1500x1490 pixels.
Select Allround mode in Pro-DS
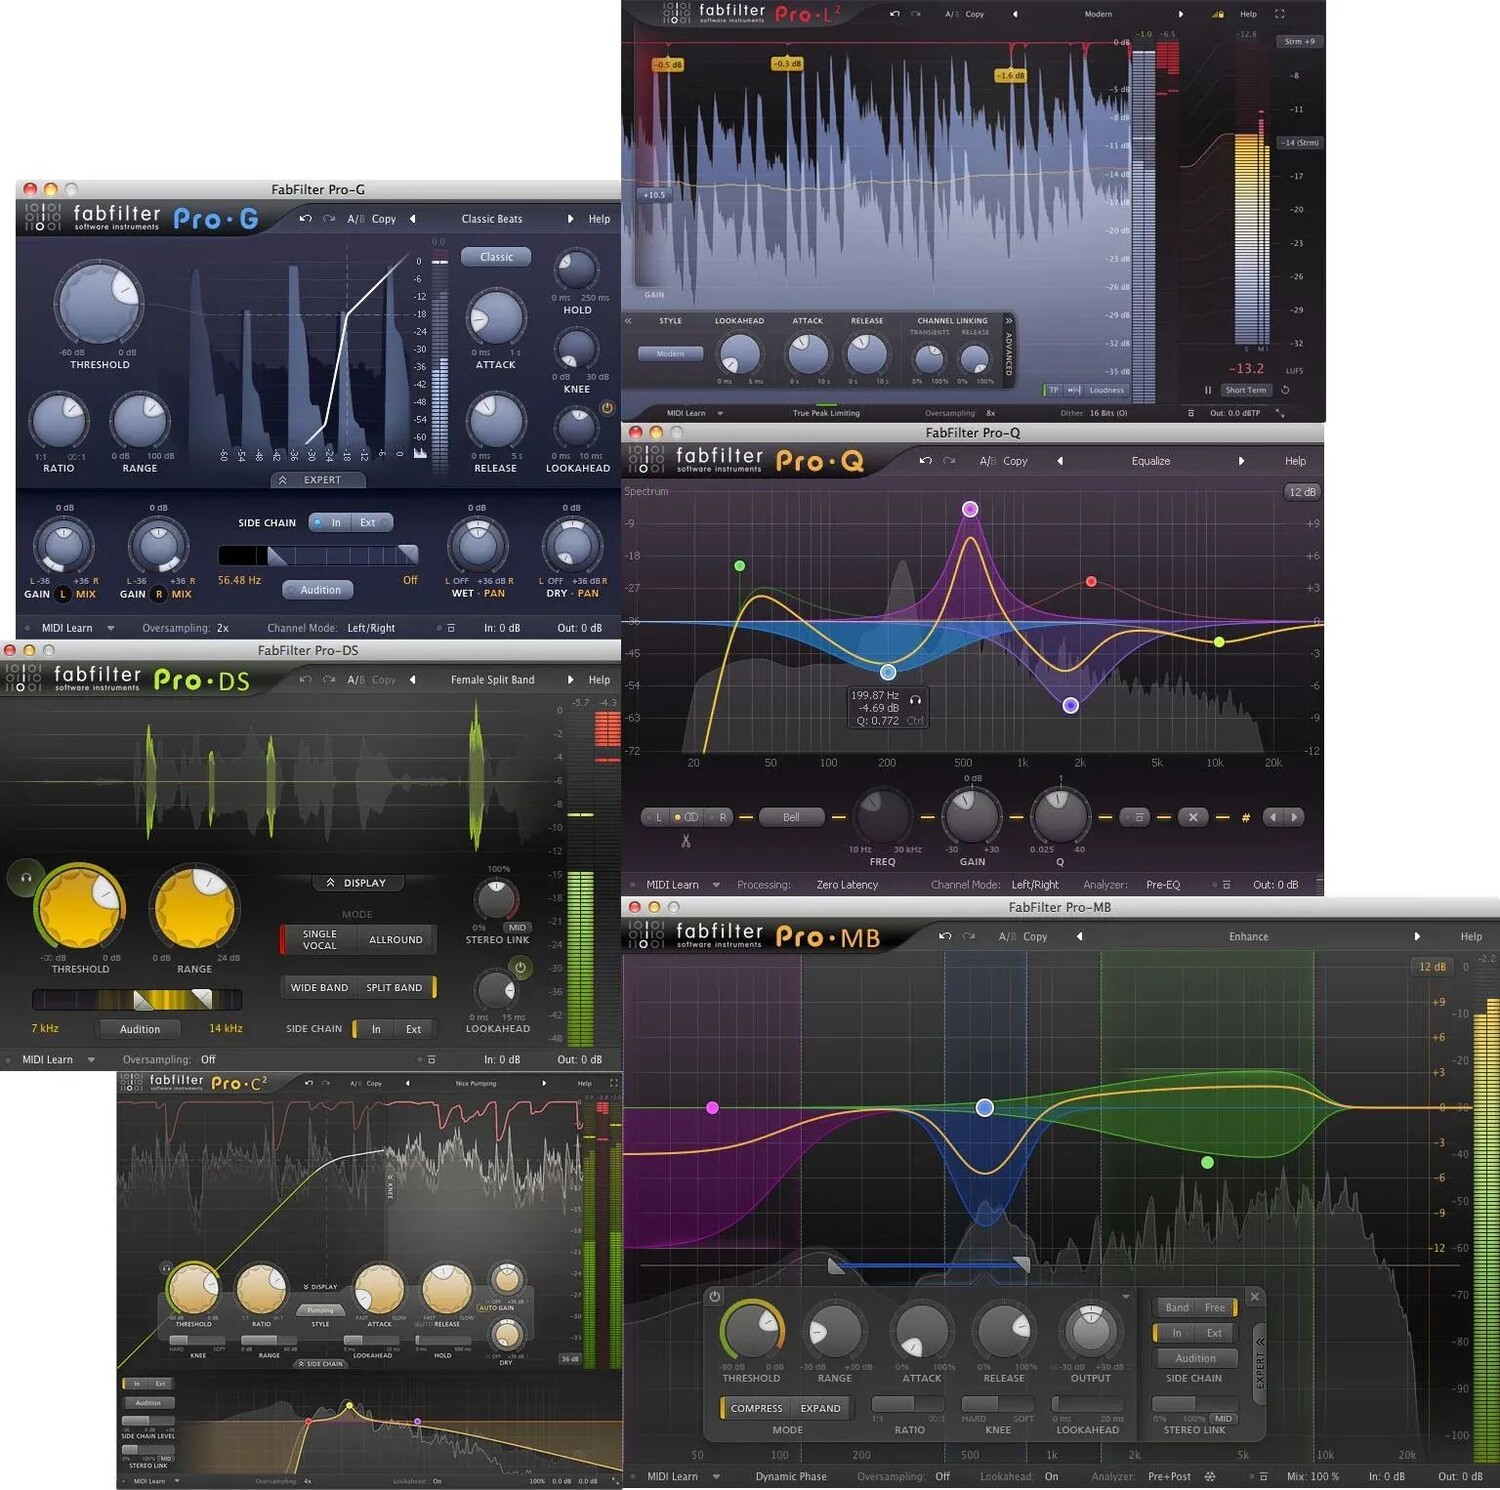tap(396, 939)
